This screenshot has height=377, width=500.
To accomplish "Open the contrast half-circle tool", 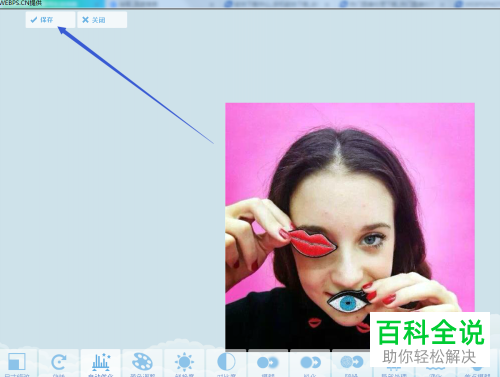I will point(226,362).
